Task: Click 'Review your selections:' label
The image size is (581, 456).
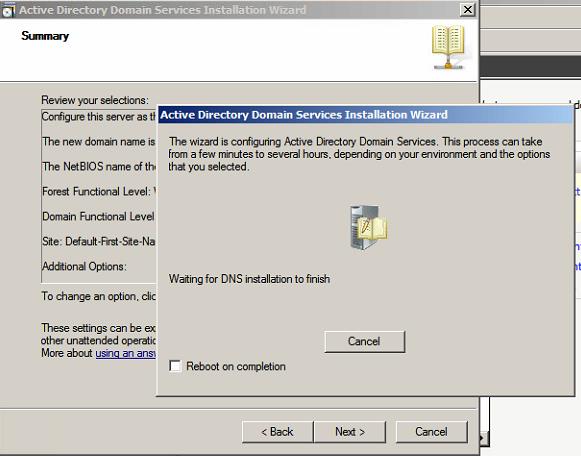Action: pos(95,100)
